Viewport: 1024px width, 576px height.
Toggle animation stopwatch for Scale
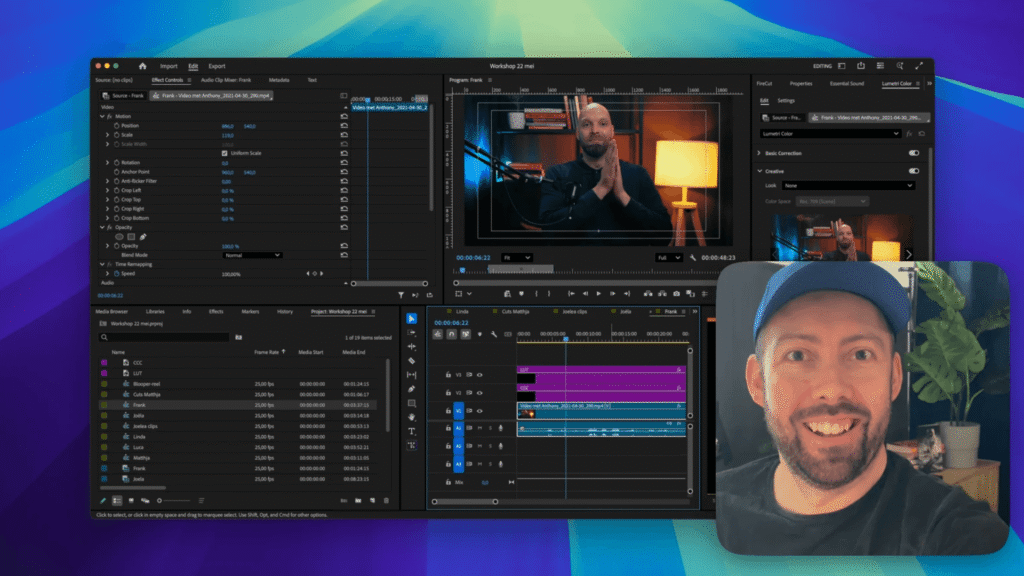pos(117,135)
